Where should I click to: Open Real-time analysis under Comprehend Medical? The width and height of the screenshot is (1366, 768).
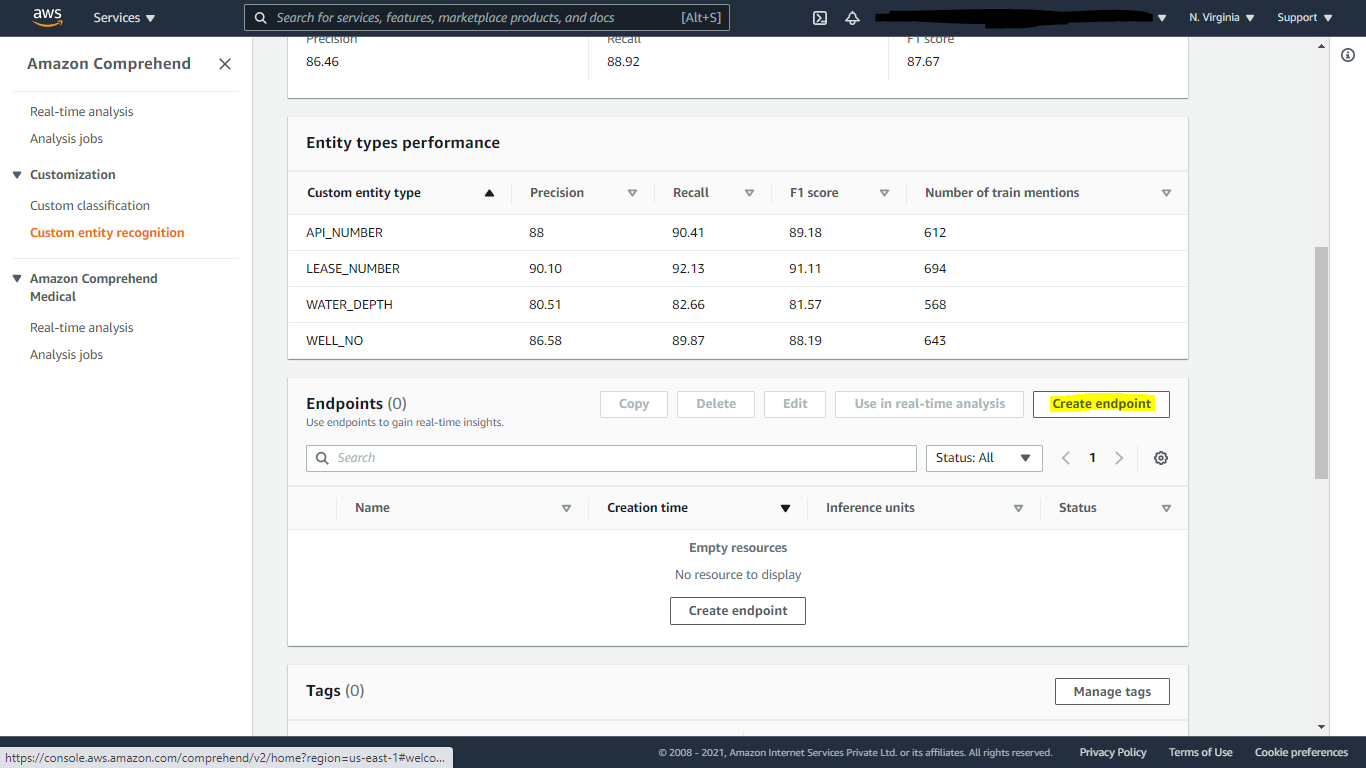point(82,328)
